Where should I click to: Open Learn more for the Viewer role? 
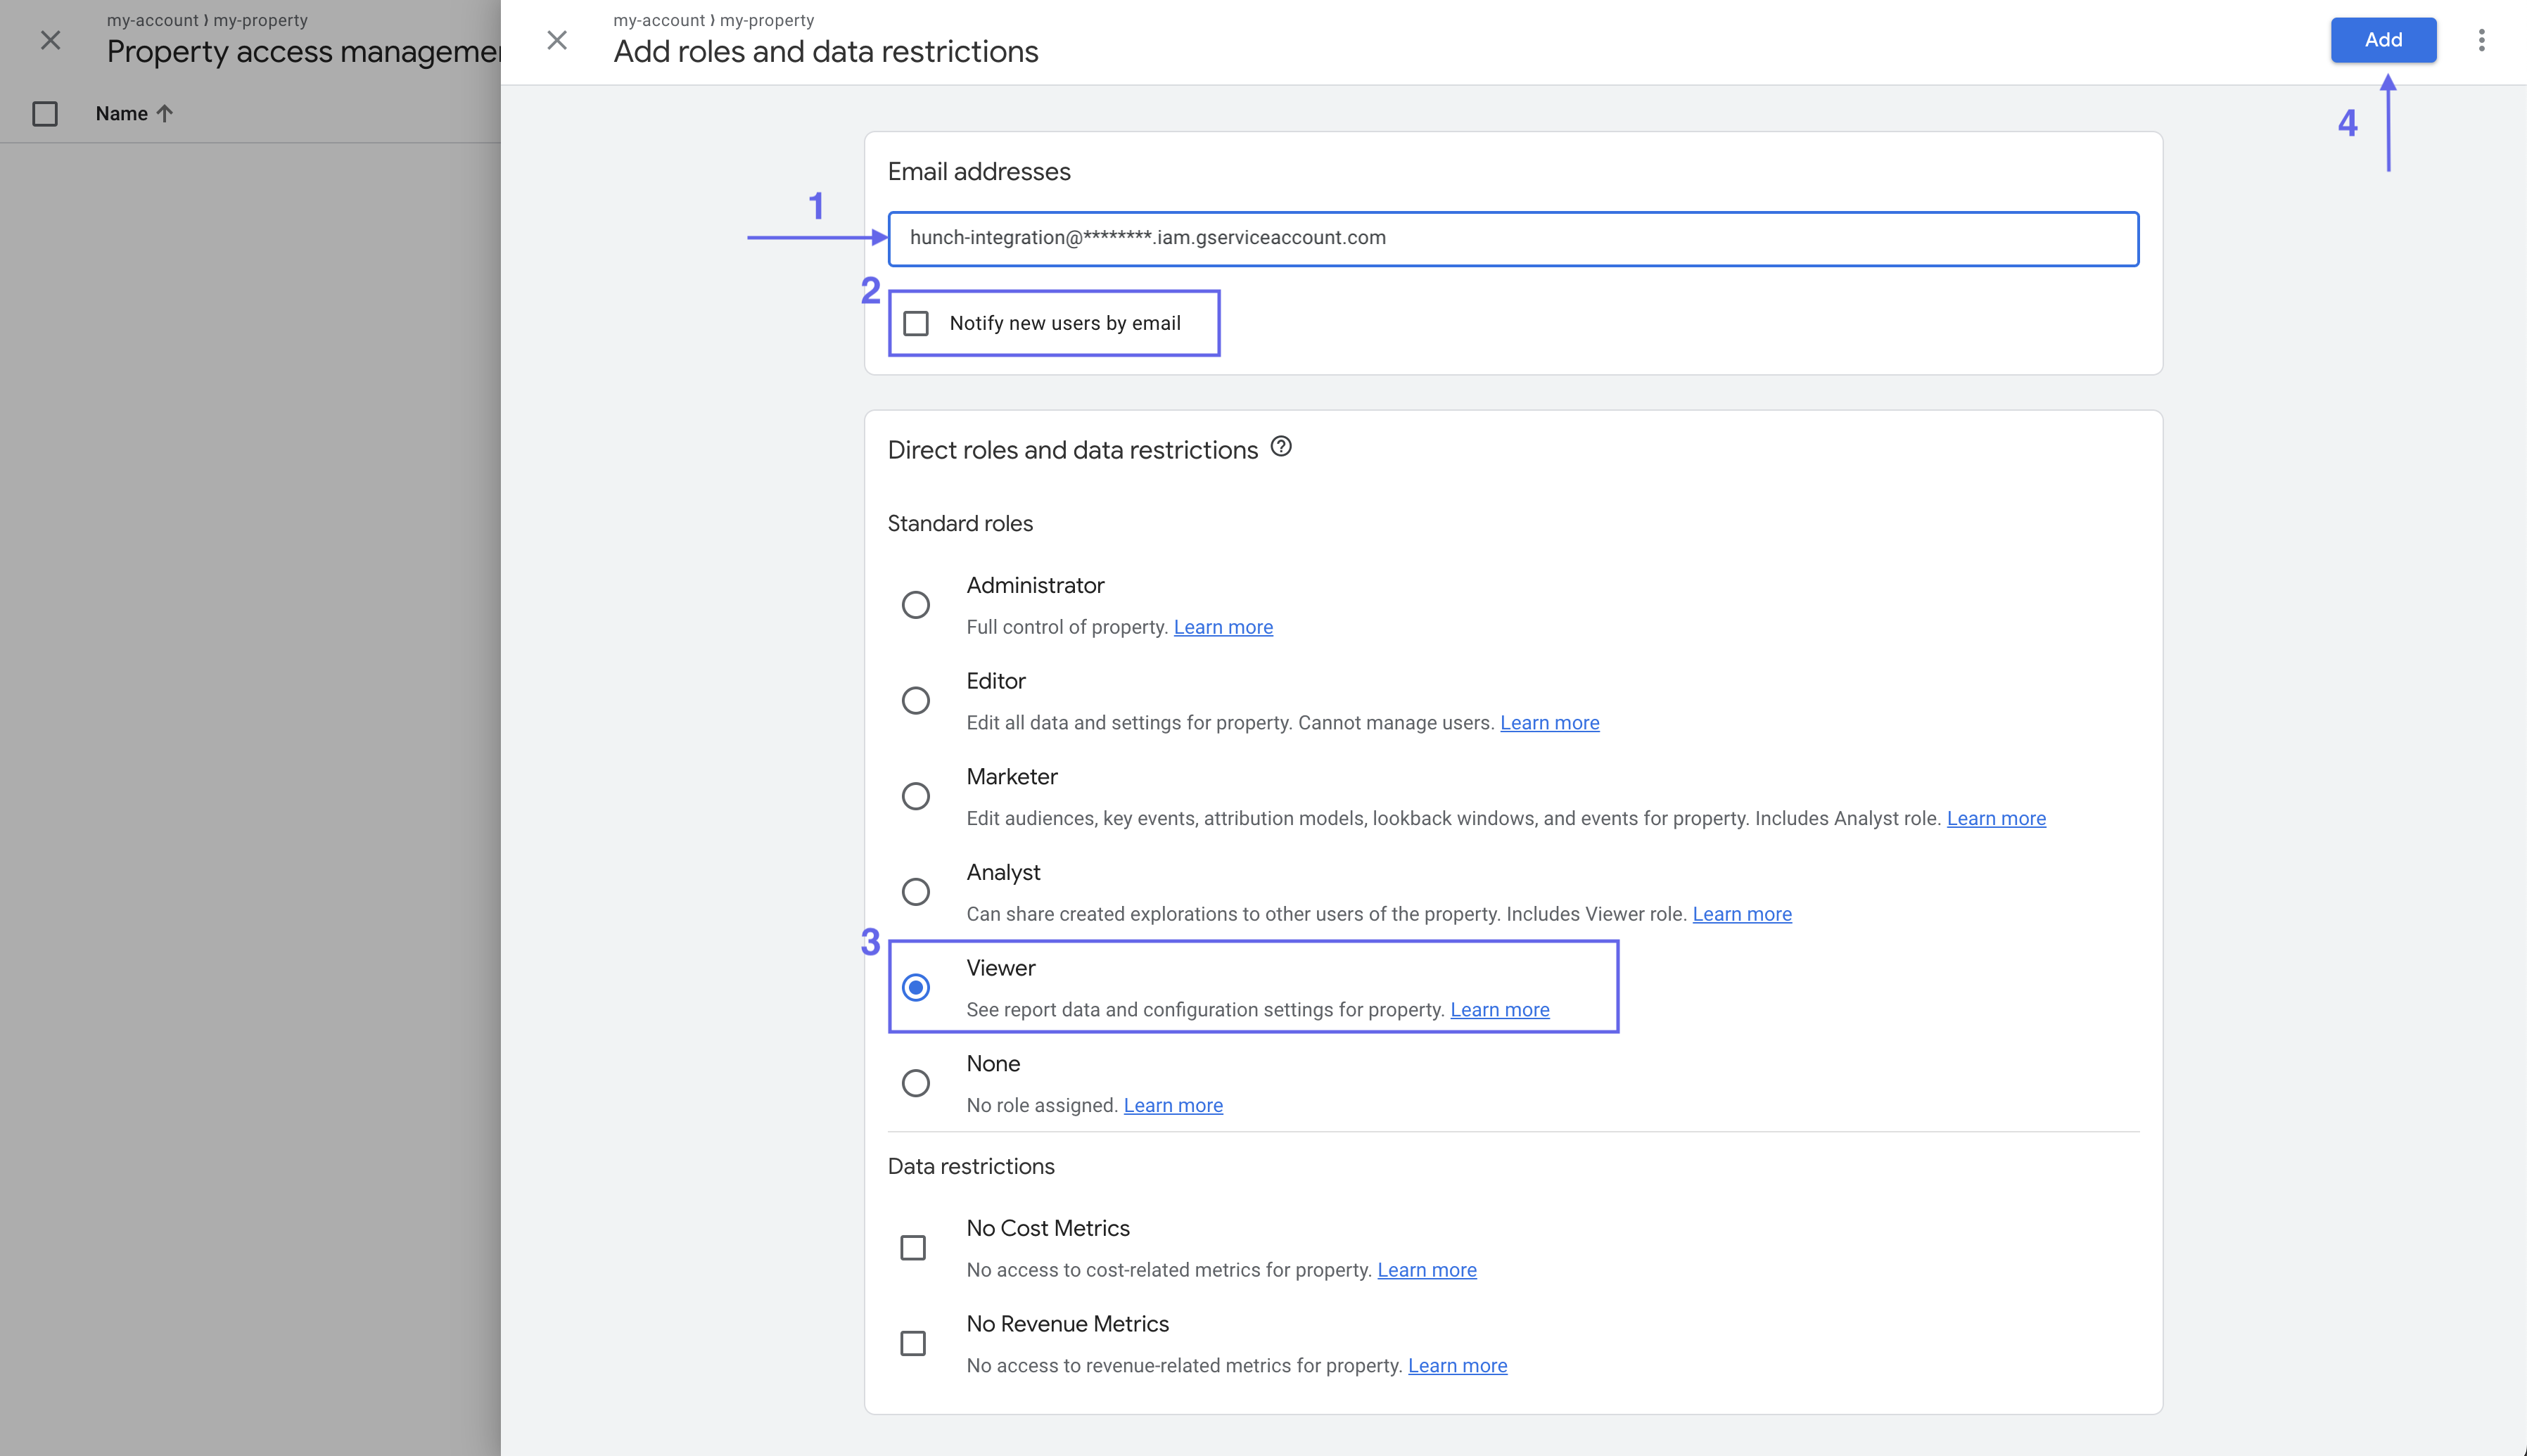[x=1499, y=1009]
